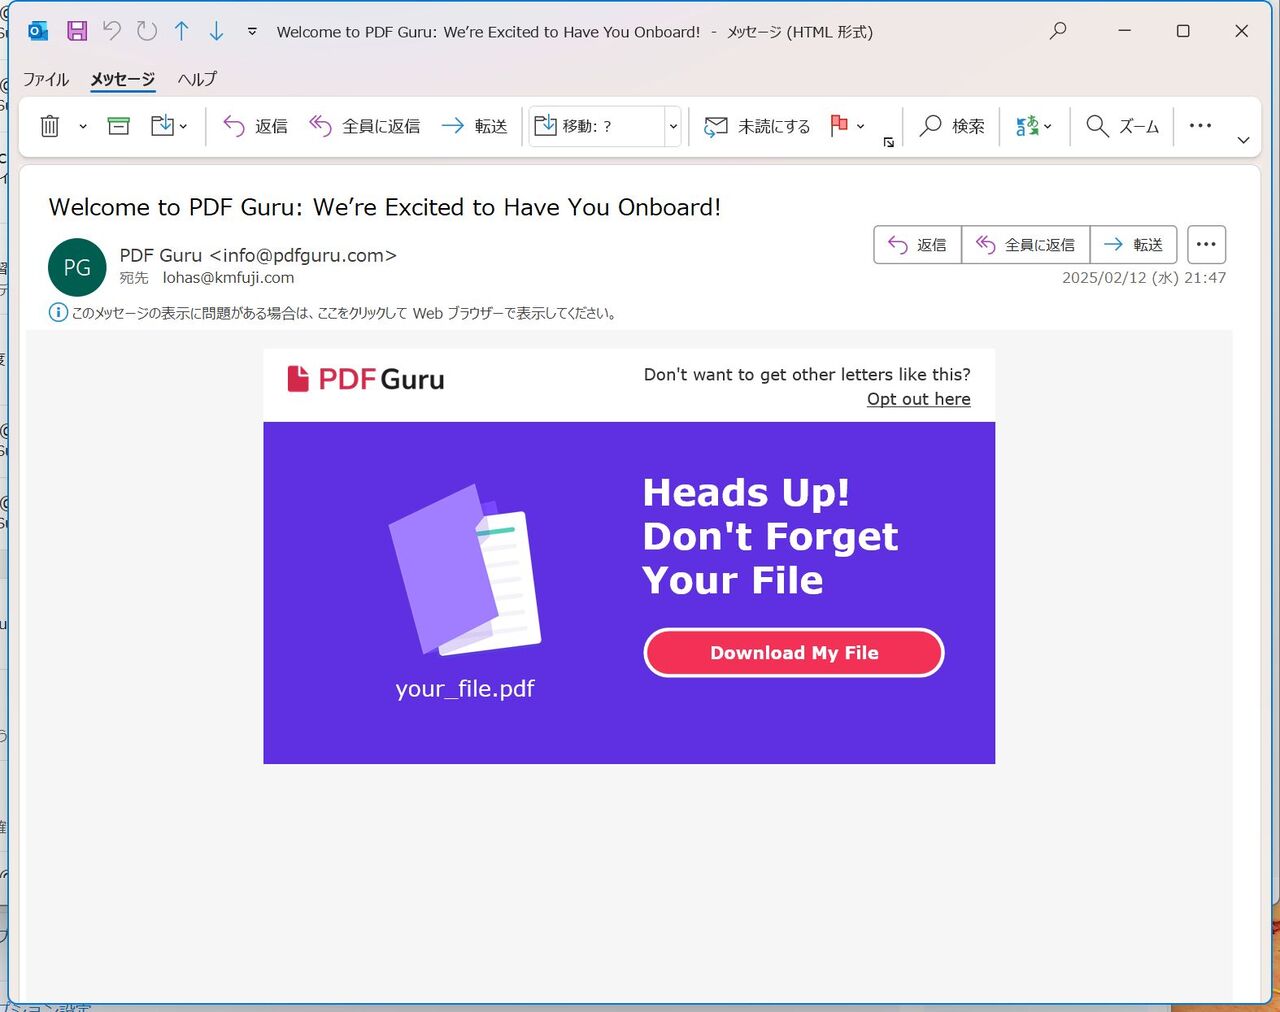Delete the message with the trash icon
The image size is (1280, 1012).
[50, 126]
